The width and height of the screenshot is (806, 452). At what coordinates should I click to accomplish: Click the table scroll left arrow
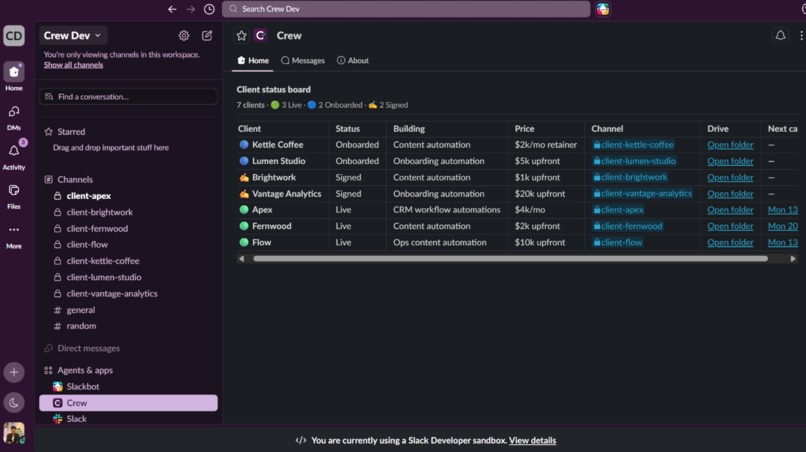click(x=242, y=259)
